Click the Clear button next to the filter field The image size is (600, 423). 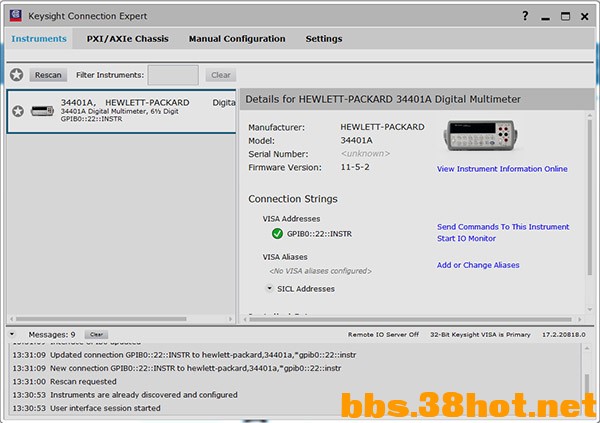pyautogui.click(x=221, y=75)
